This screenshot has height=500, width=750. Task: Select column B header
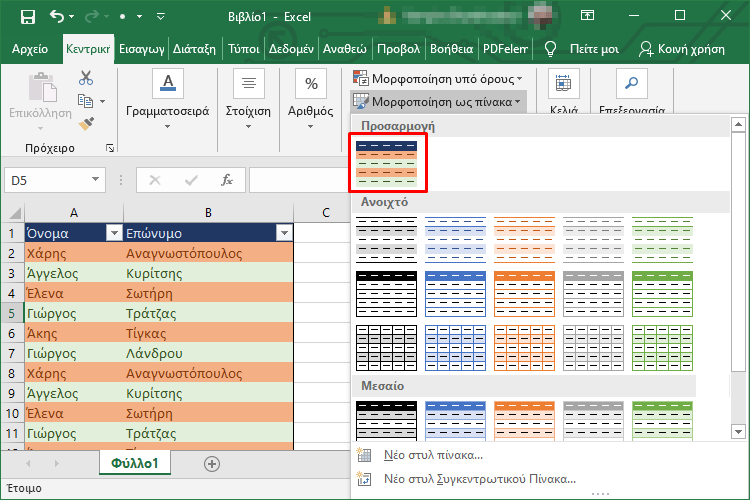(208, 212)
